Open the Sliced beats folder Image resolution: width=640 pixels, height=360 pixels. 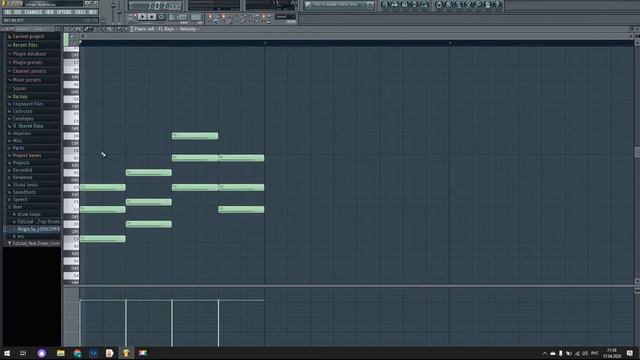click(25, 185)
